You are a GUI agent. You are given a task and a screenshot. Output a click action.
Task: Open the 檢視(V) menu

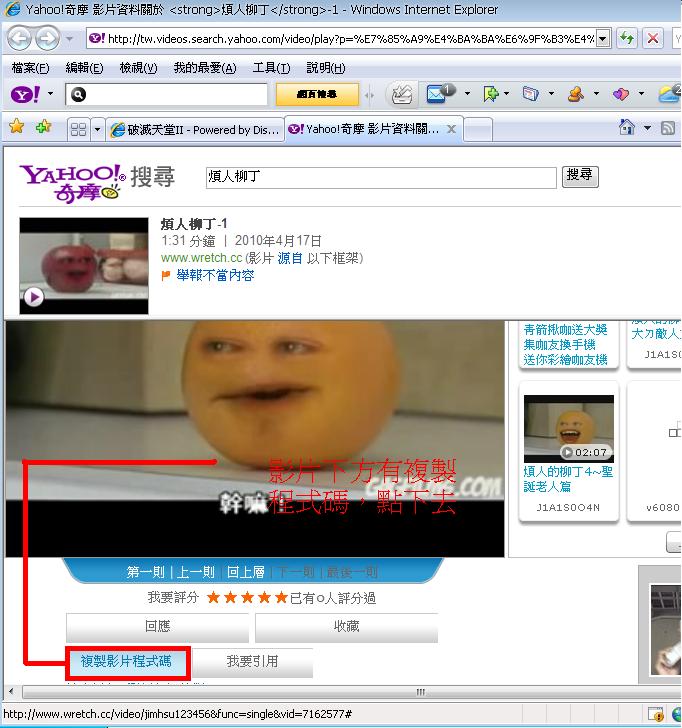(138, 68)
